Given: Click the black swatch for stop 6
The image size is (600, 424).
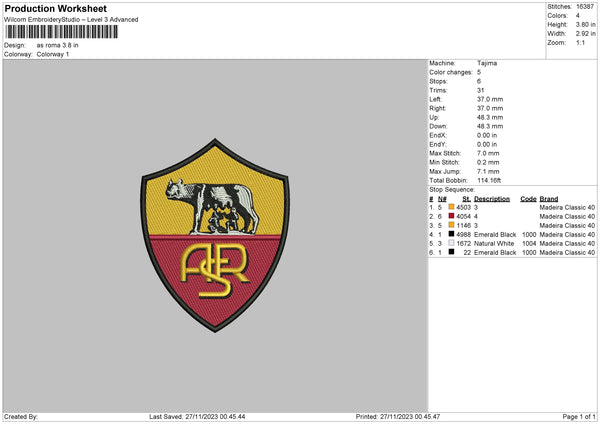Looking at the screenshot, I should [x=451, y=252].
